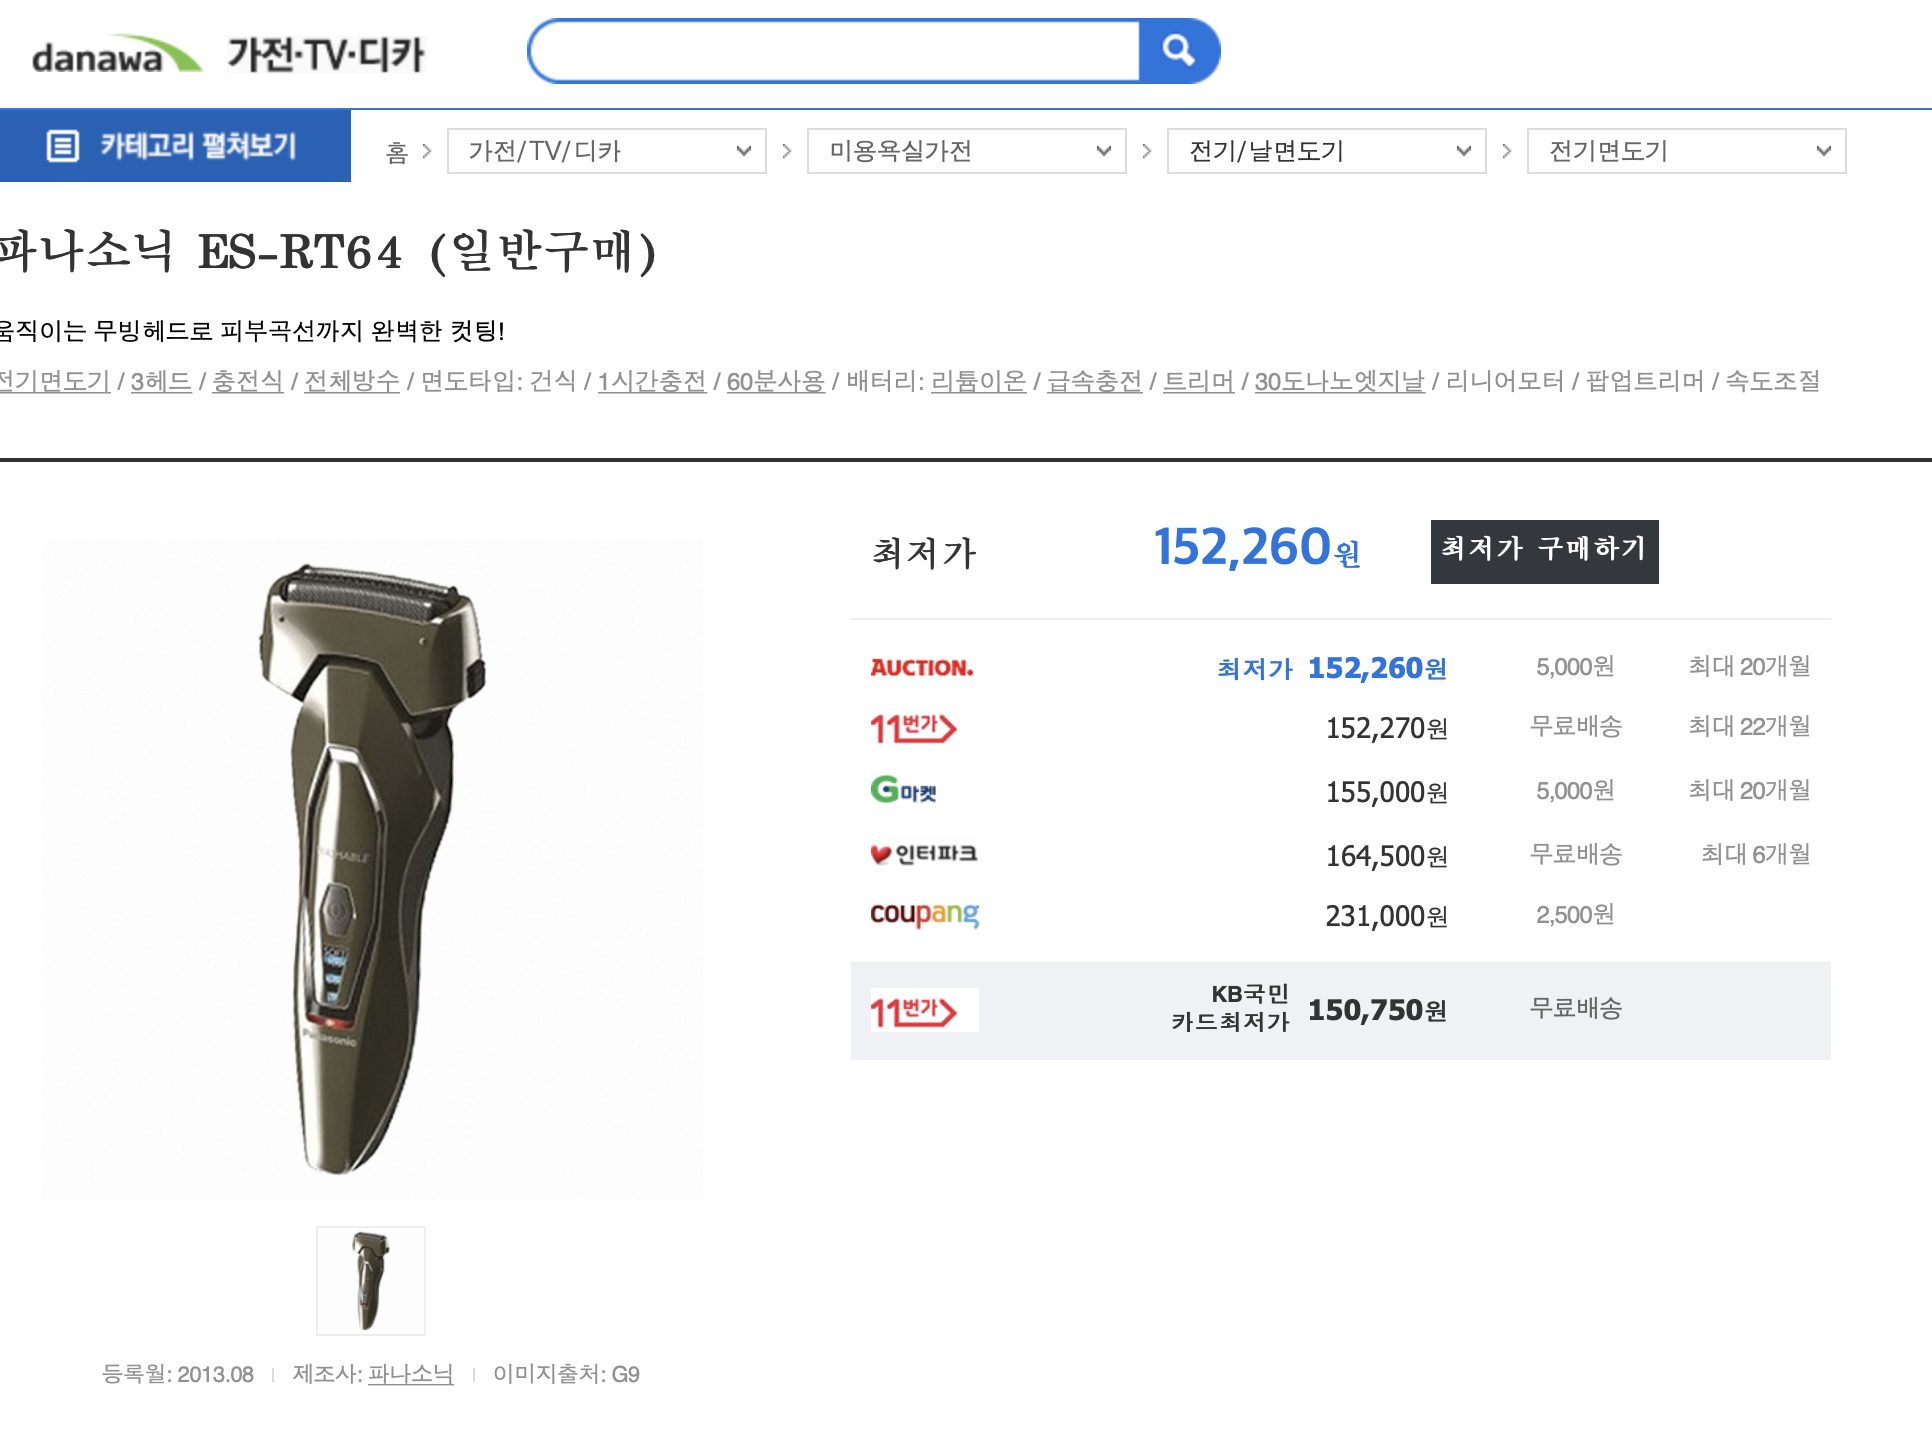Open the Auction shop logo link

click(921, 667)
